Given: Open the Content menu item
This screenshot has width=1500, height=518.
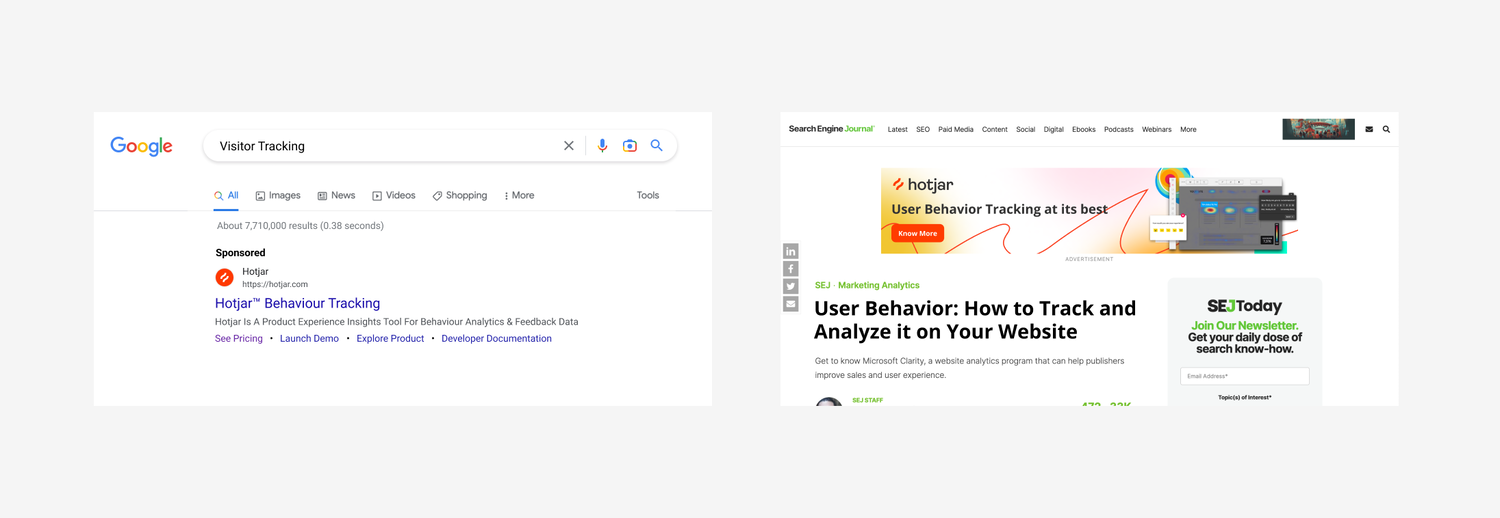Looking at the screenshot, I should (x=995, y=130).
